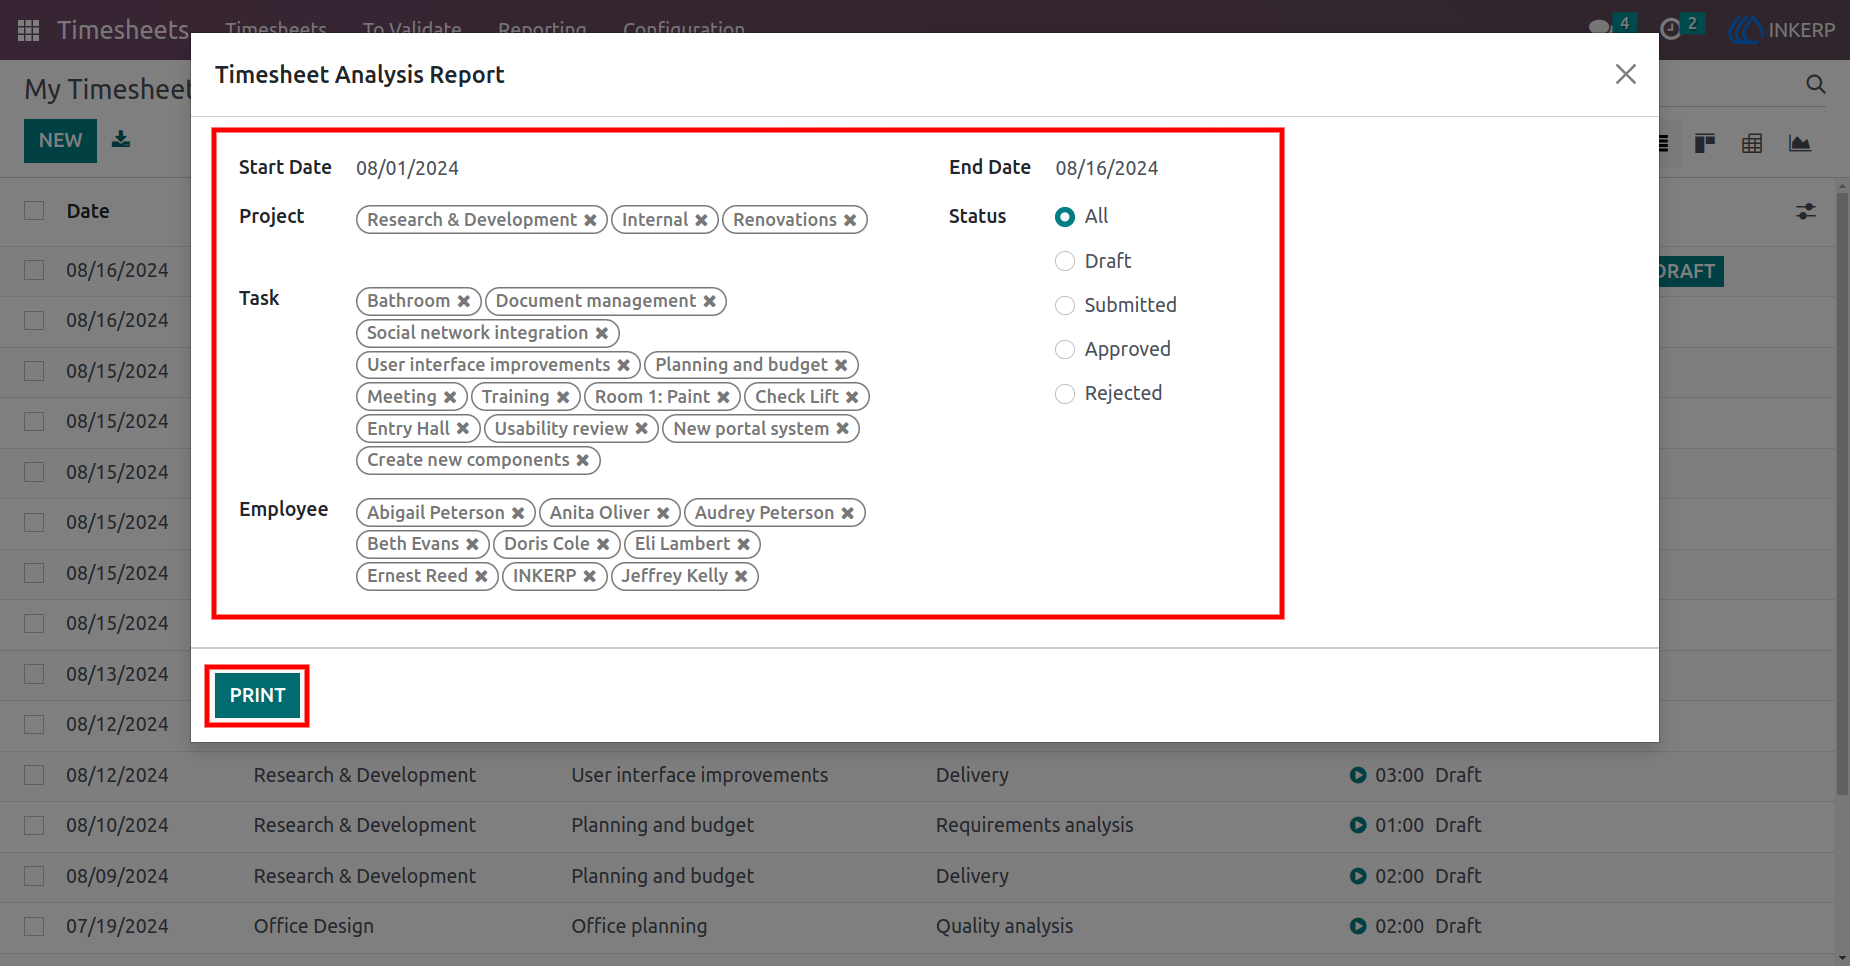1850x966 pixels.
Task: Click the search magnifier icon
Action: (1816, 84)
